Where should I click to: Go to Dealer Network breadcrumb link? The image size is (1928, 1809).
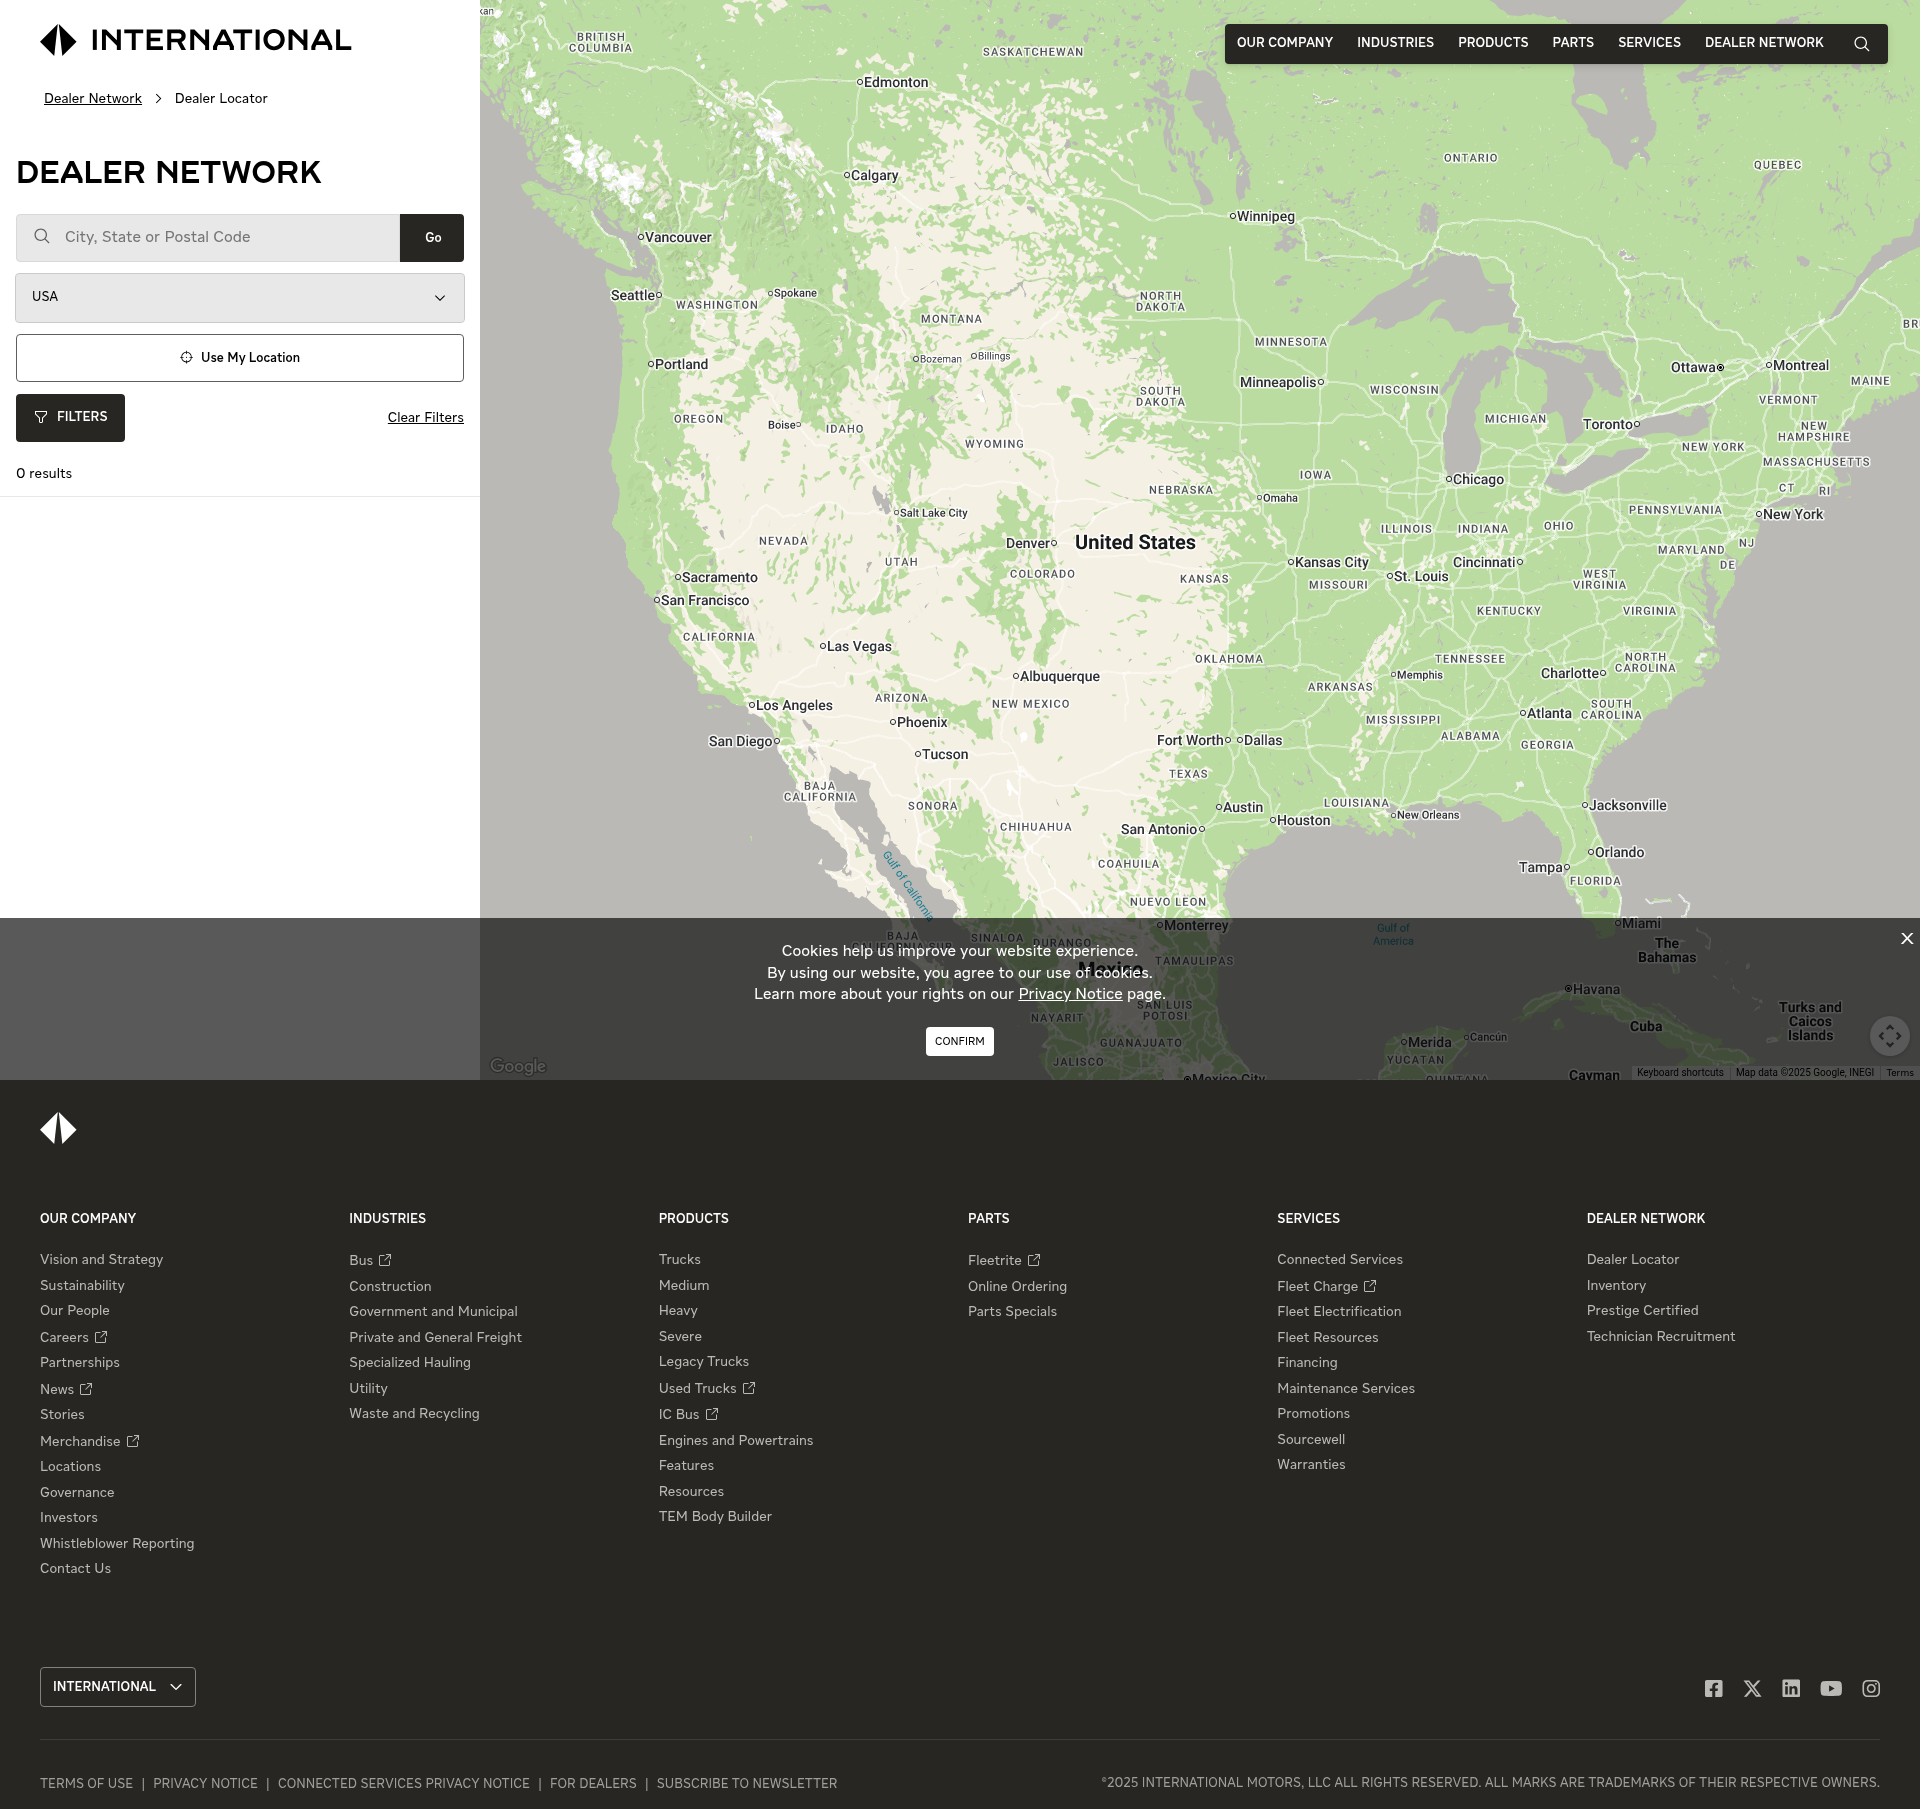[x=93, y=98]
